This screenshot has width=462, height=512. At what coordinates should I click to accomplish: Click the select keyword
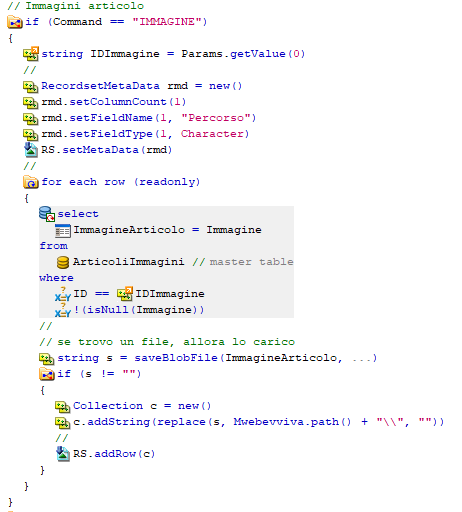coord(78,214)
